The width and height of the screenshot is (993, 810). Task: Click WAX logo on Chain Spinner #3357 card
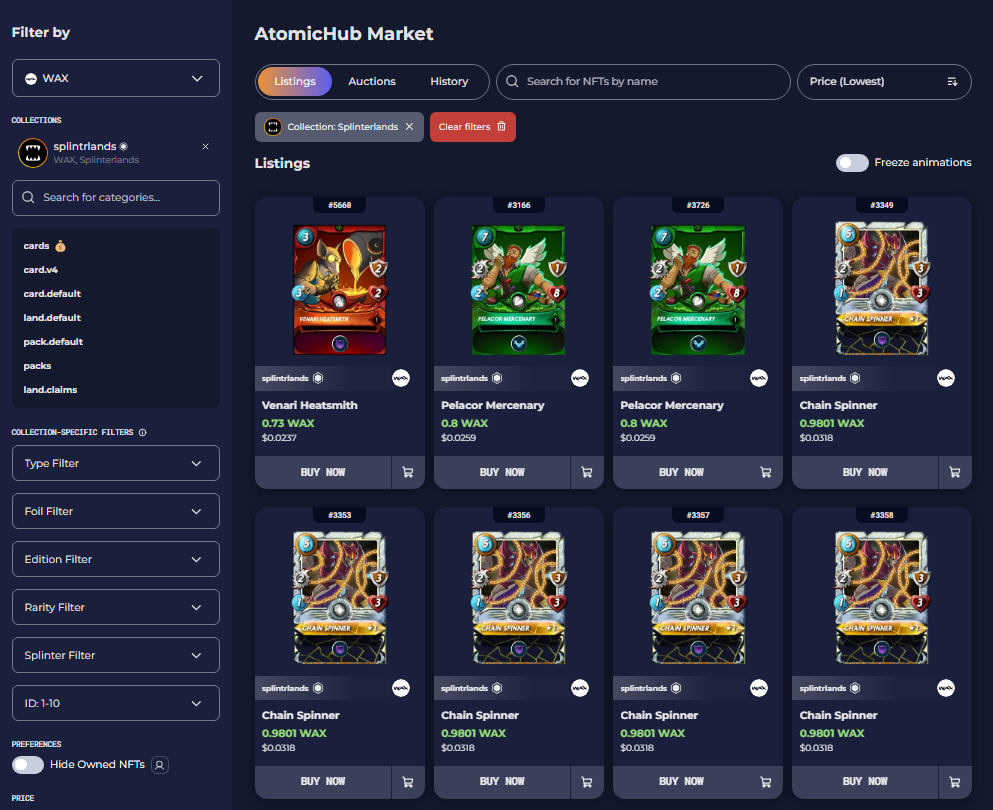tap(759, 688)
